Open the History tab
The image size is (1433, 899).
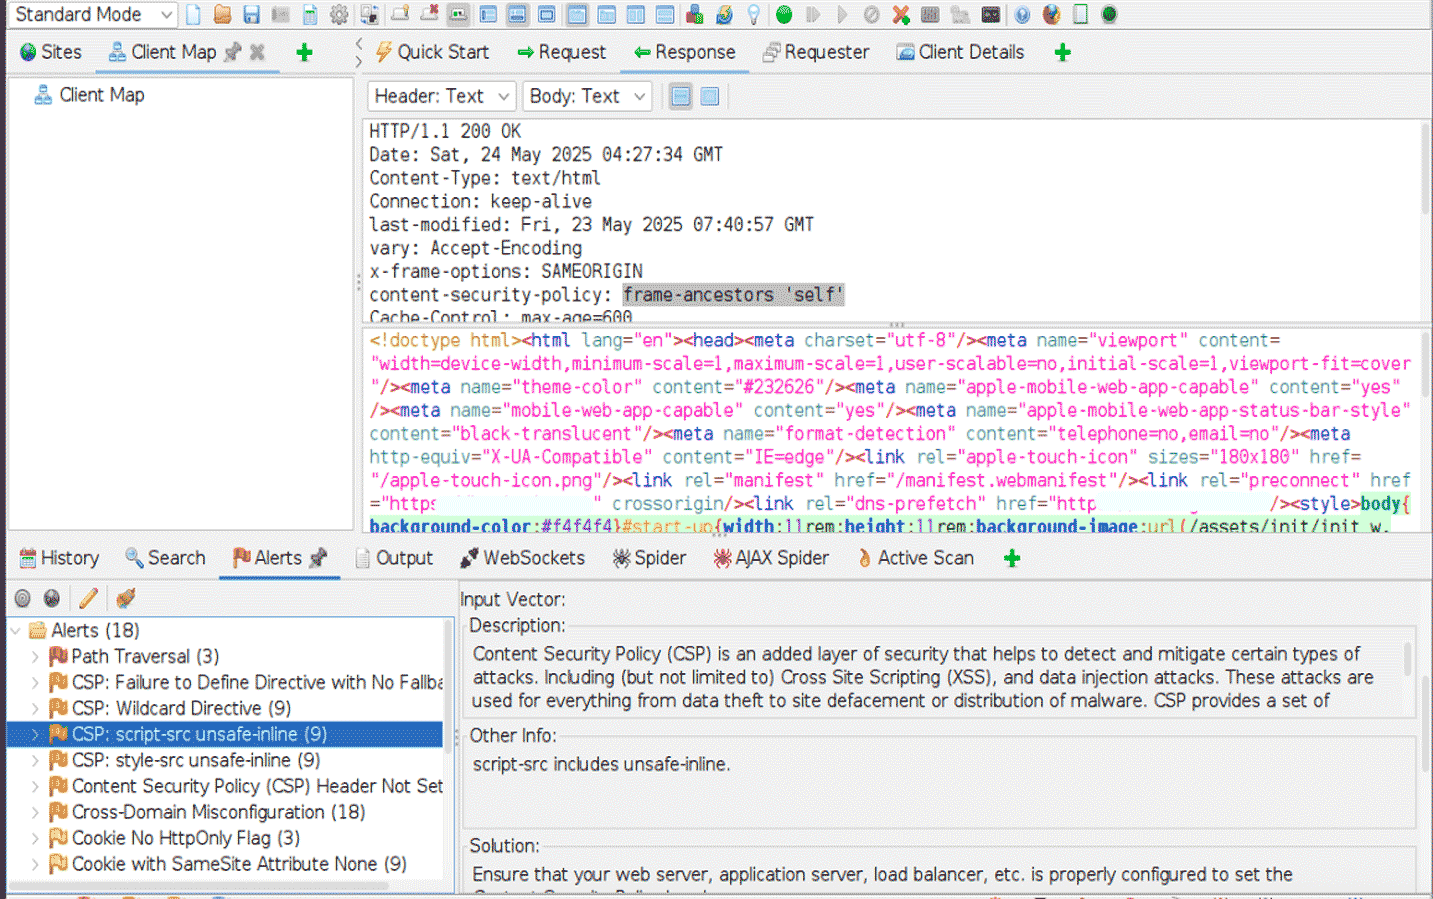click(x=59, y=558)
